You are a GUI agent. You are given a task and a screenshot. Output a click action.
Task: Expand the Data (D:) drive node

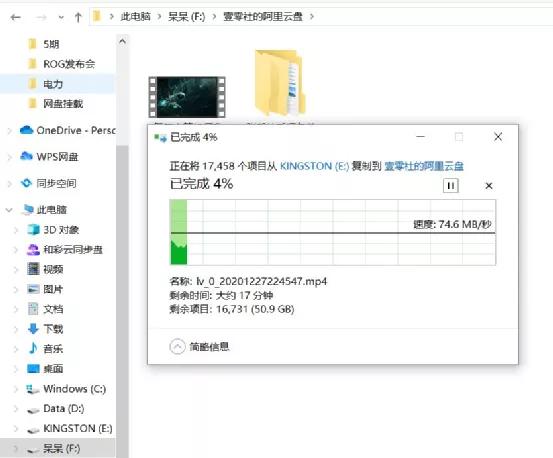tap(16, 409)
